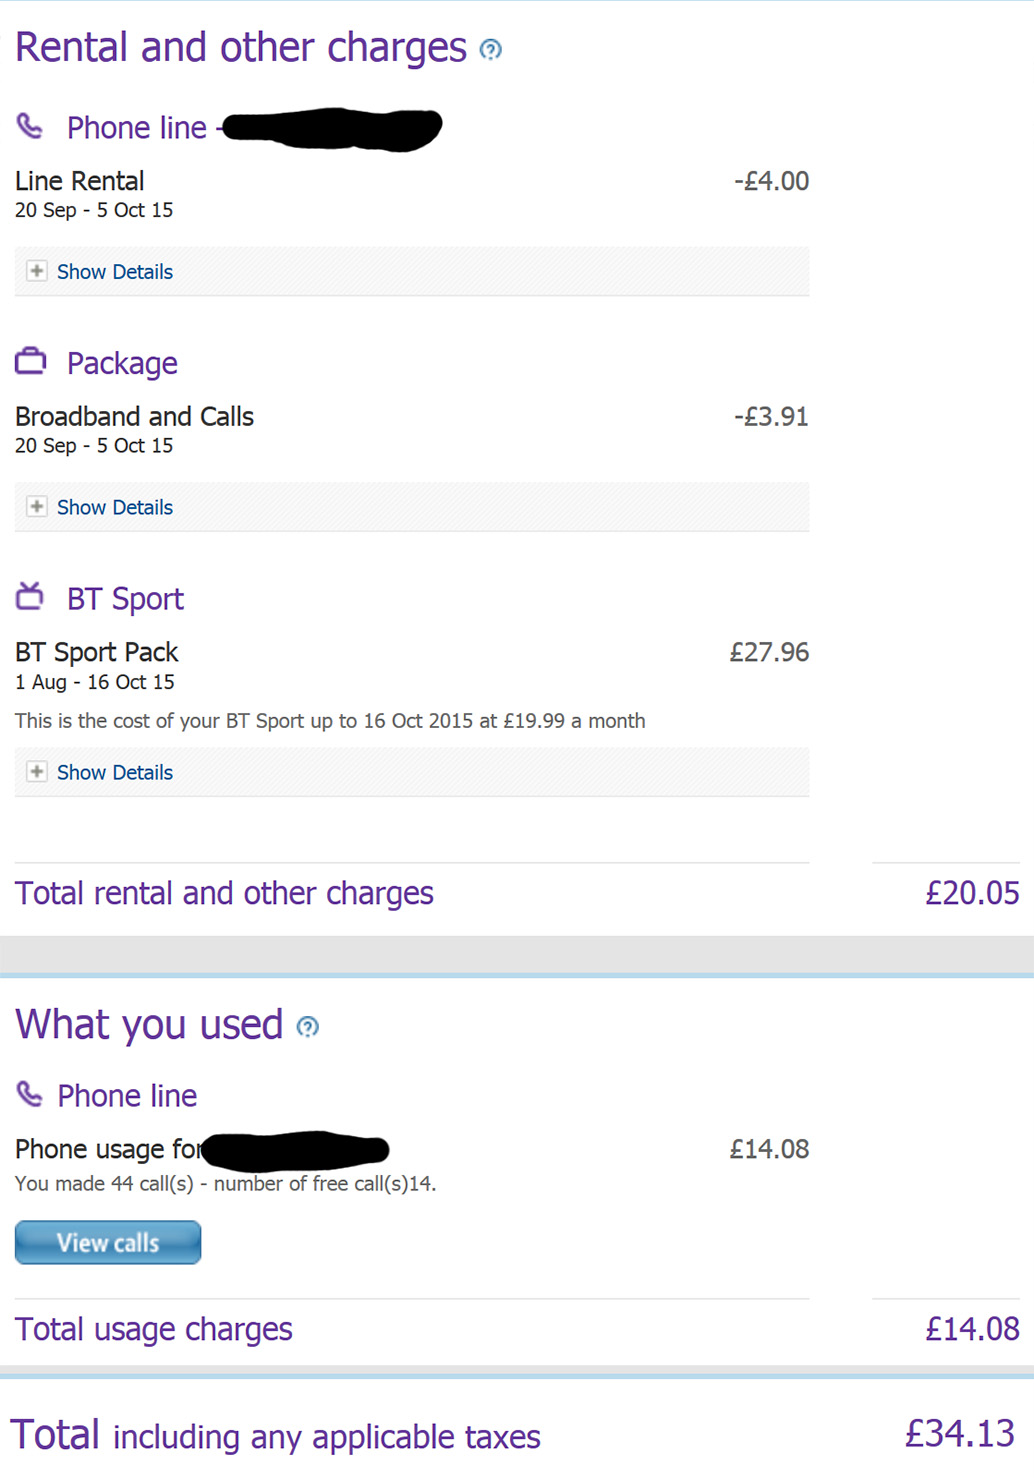Click the Rental and other charges heading

(241, 48)
